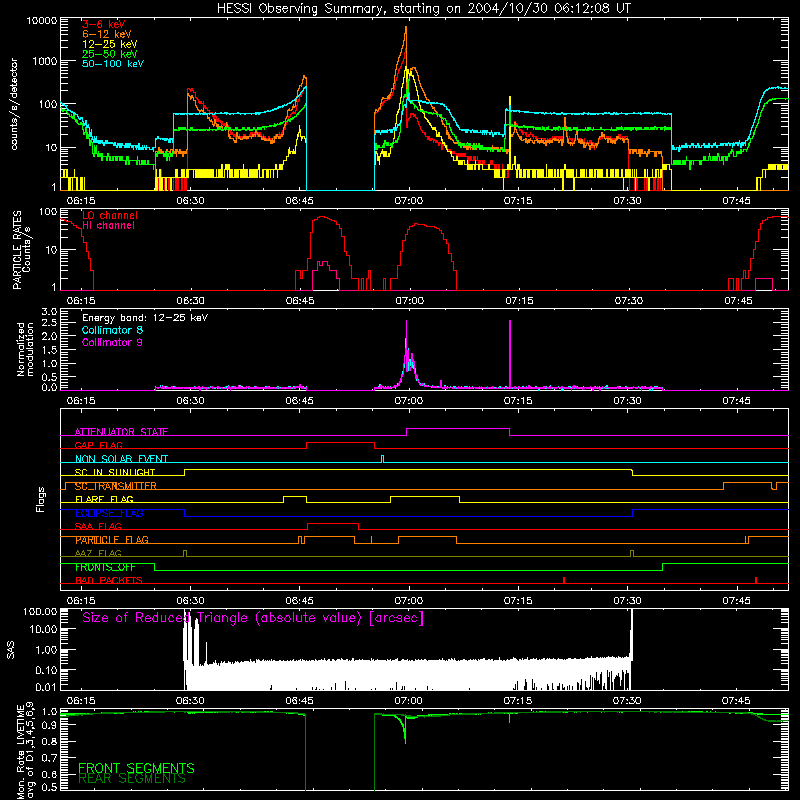Click the 'SAA_FLAG' label
Viewport: 800px width, 800px height.
tap(98, 526)
